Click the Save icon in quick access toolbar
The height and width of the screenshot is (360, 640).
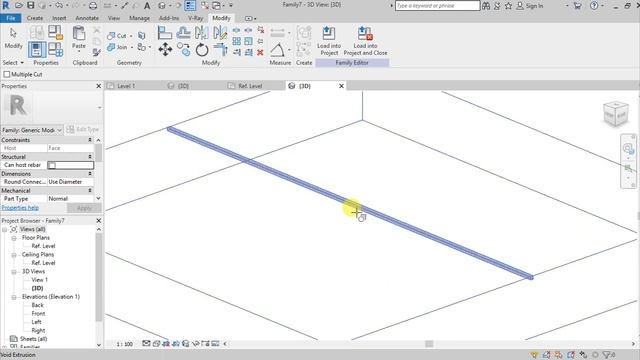[31, 6]
